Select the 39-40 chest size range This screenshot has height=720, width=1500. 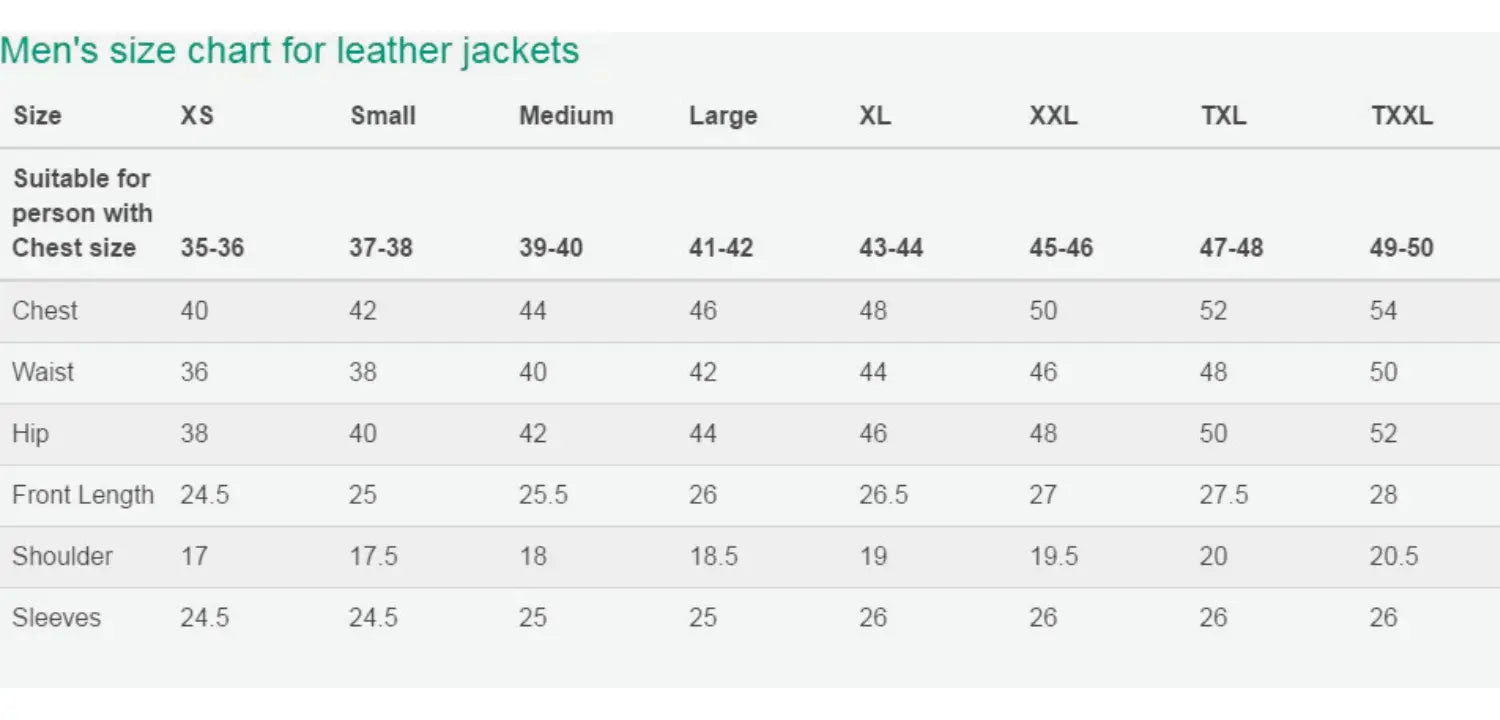[x=551, y=248]
